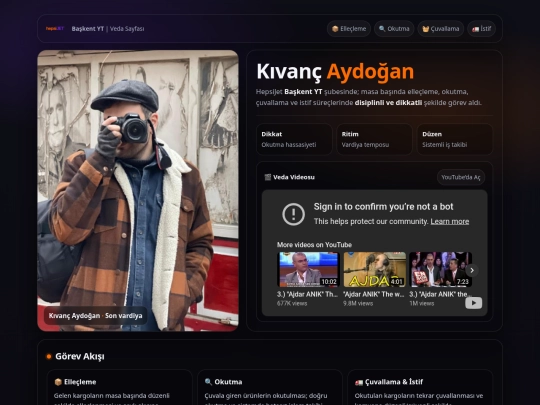This screenshot has width=540, height=405.
Task: Select the İstif nav pill
Action: (481, 29)
